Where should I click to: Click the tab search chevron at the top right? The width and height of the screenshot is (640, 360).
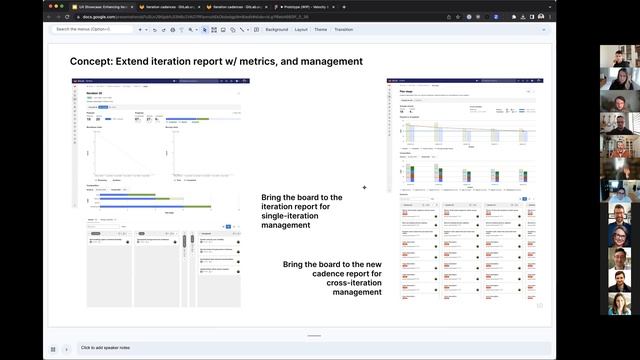click(x=550, y=7)
